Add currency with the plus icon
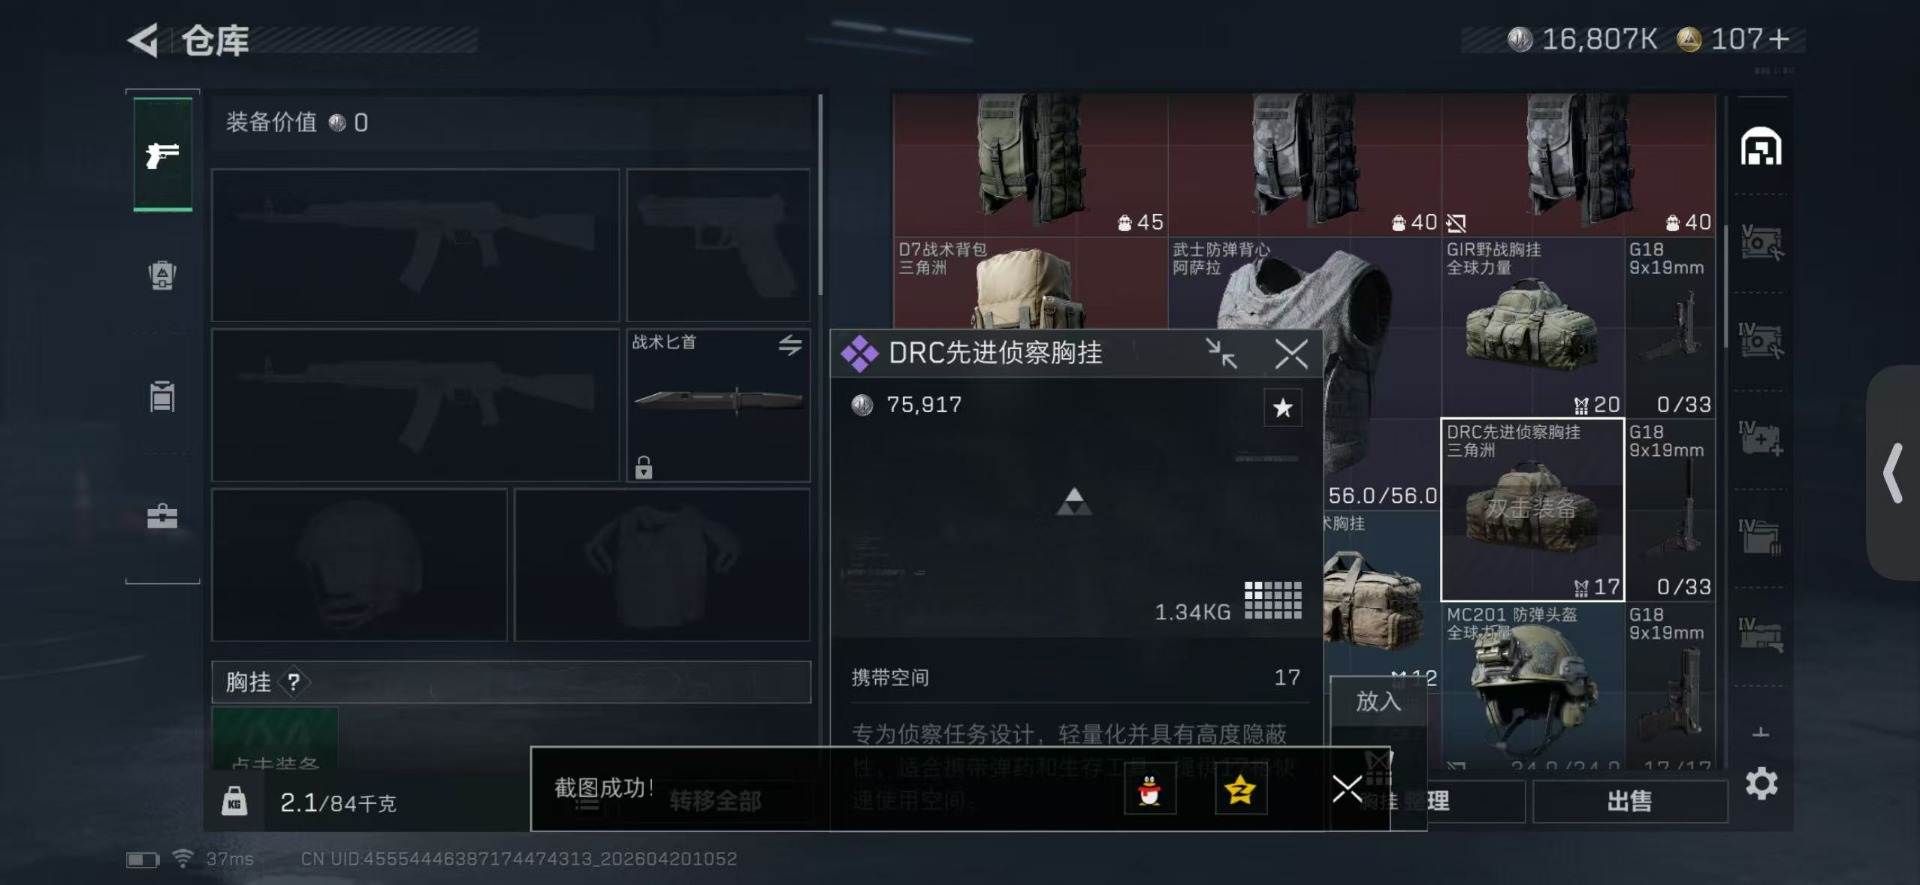1920x885 pixels. (1779, 39)
